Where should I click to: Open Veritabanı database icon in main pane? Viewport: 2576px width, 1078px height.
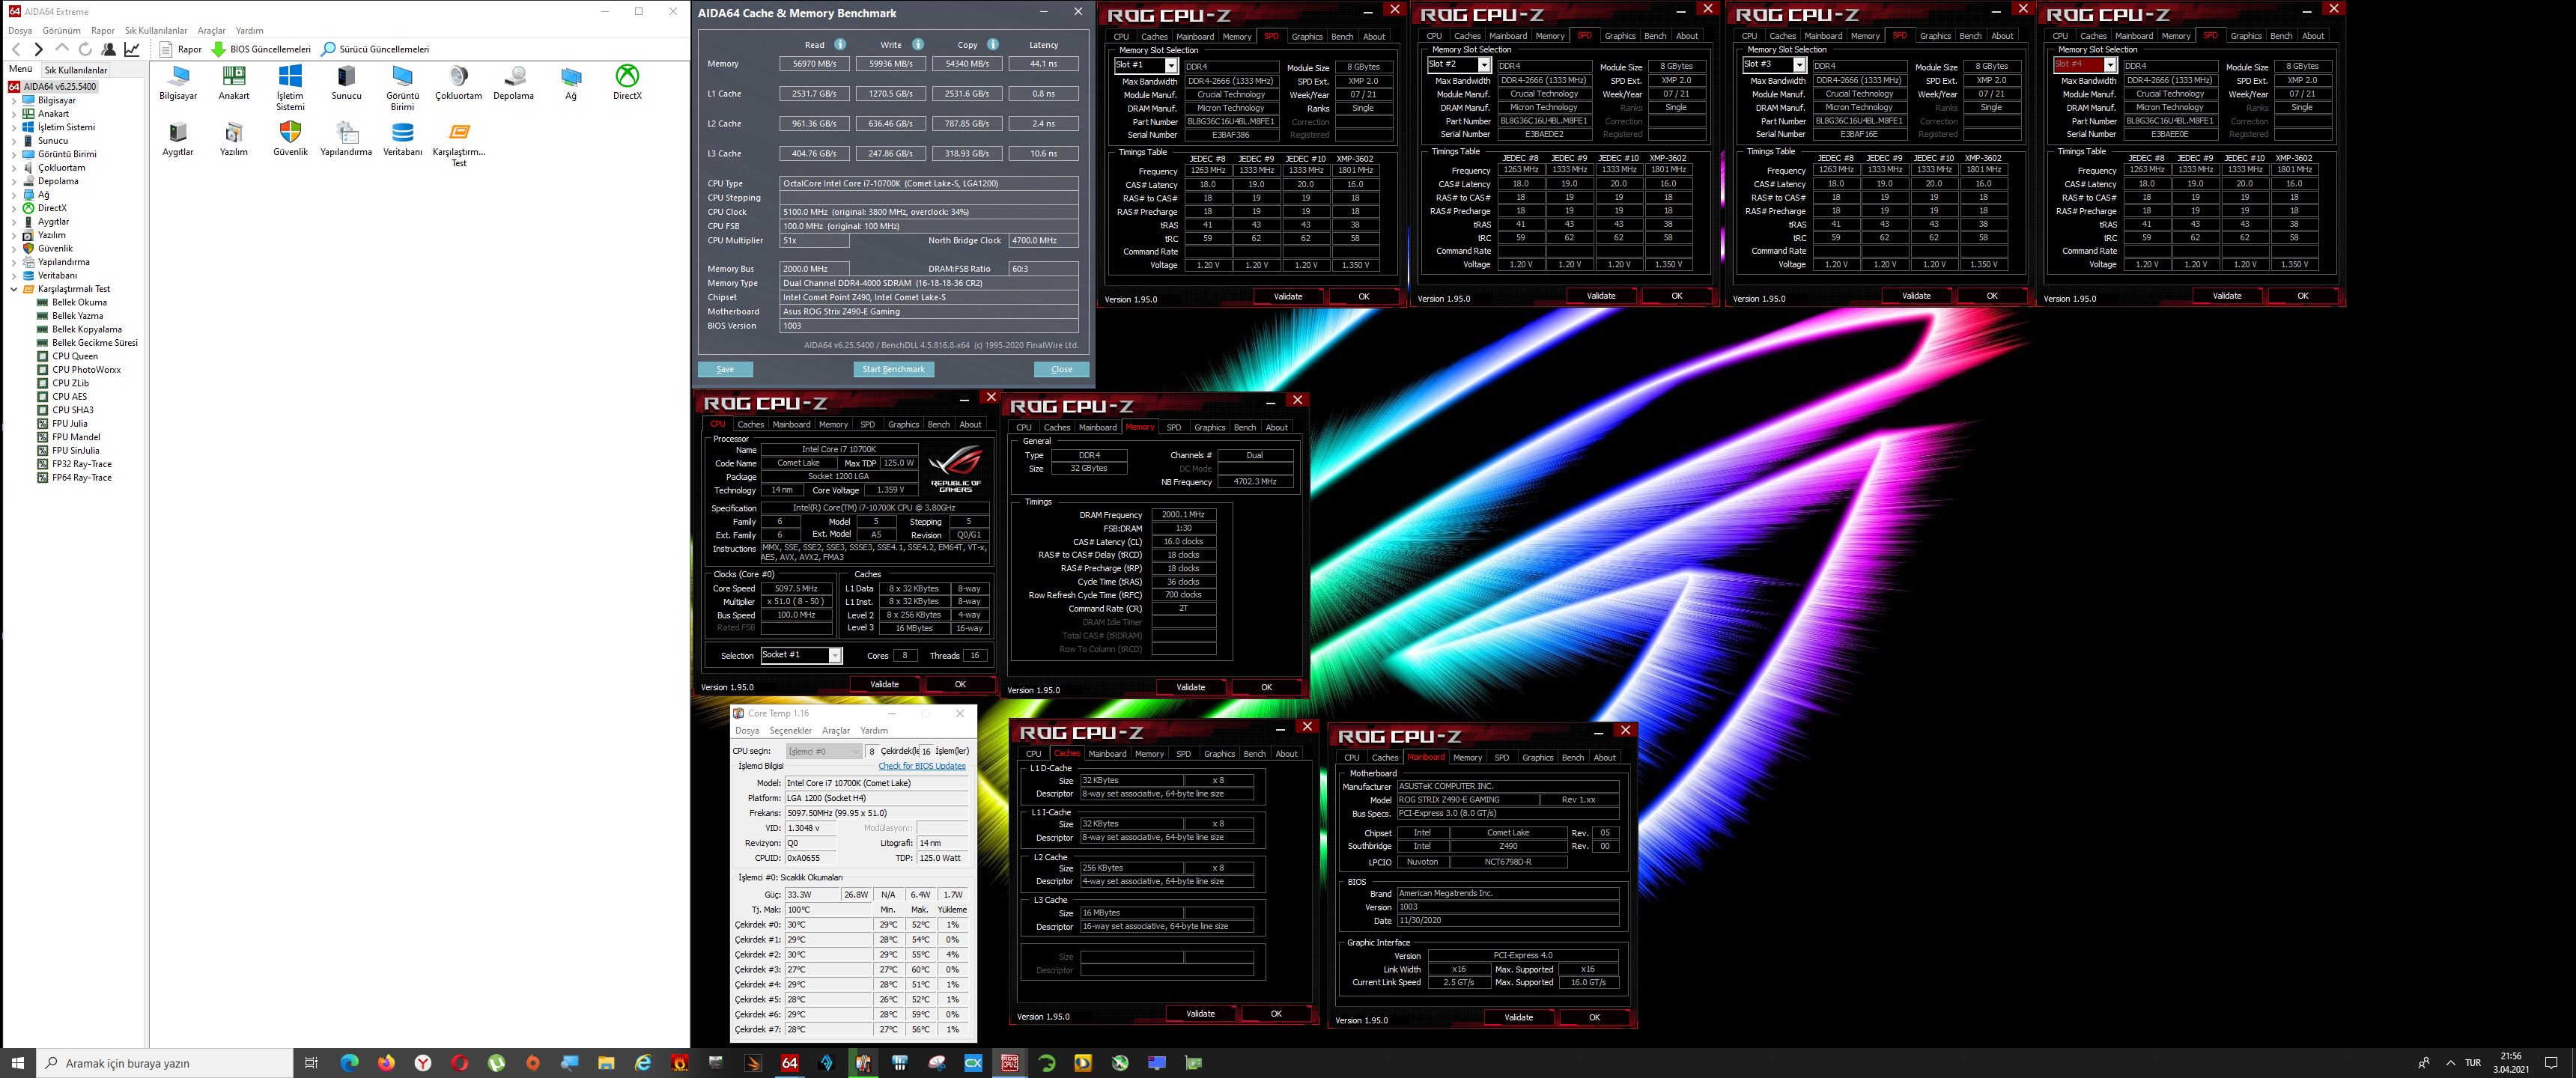point(402,139)
